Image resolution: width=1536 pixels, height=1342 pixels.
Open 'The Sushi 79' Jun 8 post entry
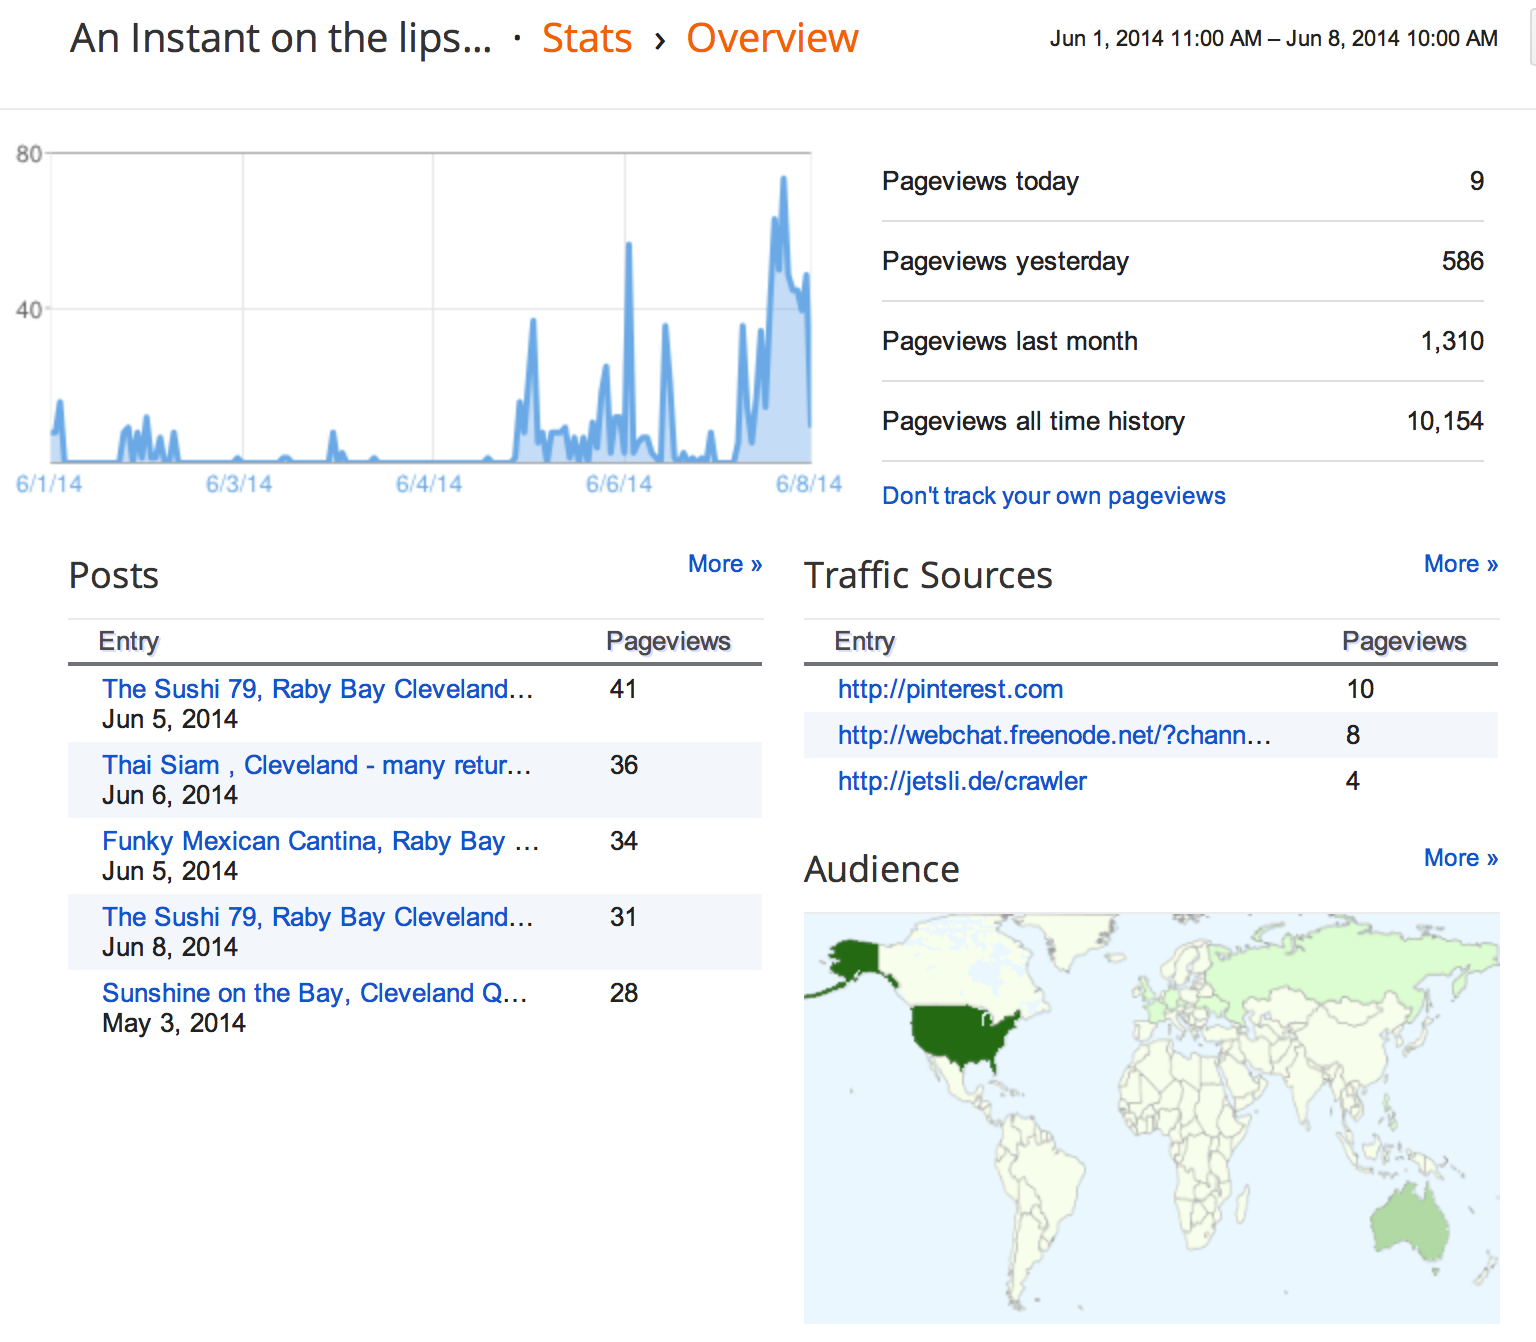coord(318,917)
